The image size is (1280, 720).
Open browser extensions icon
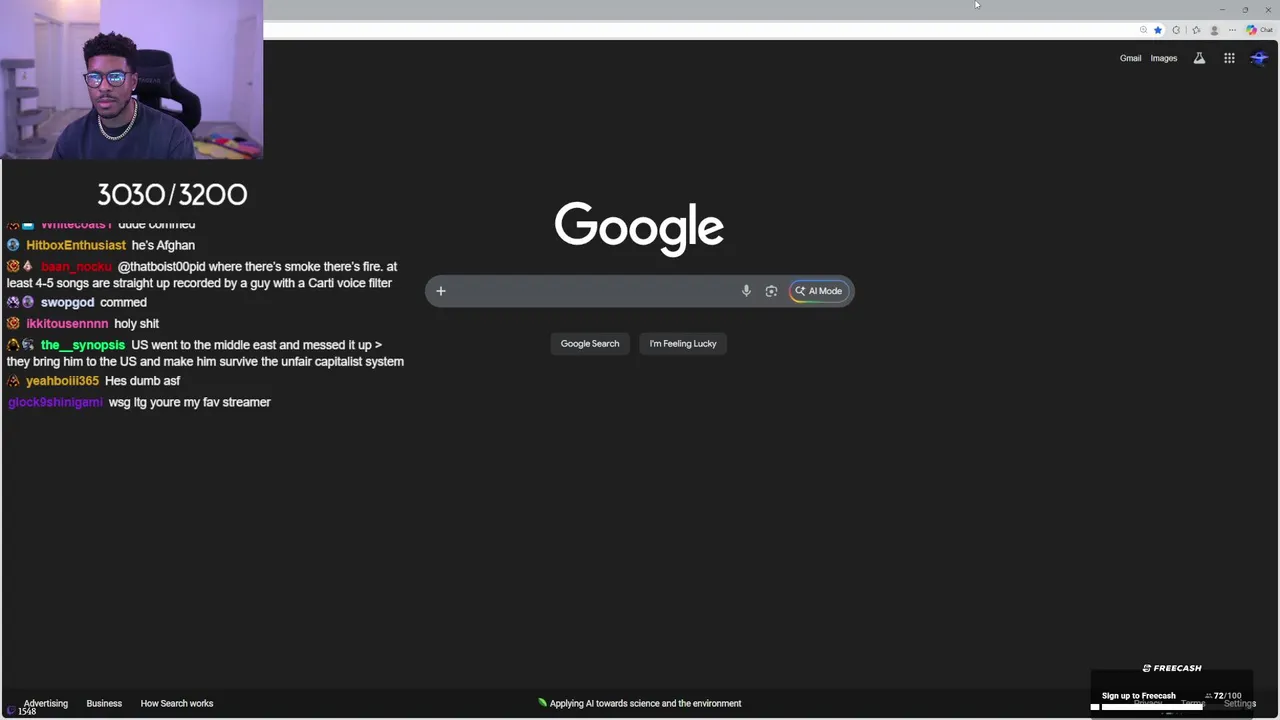coord(1176,30)
